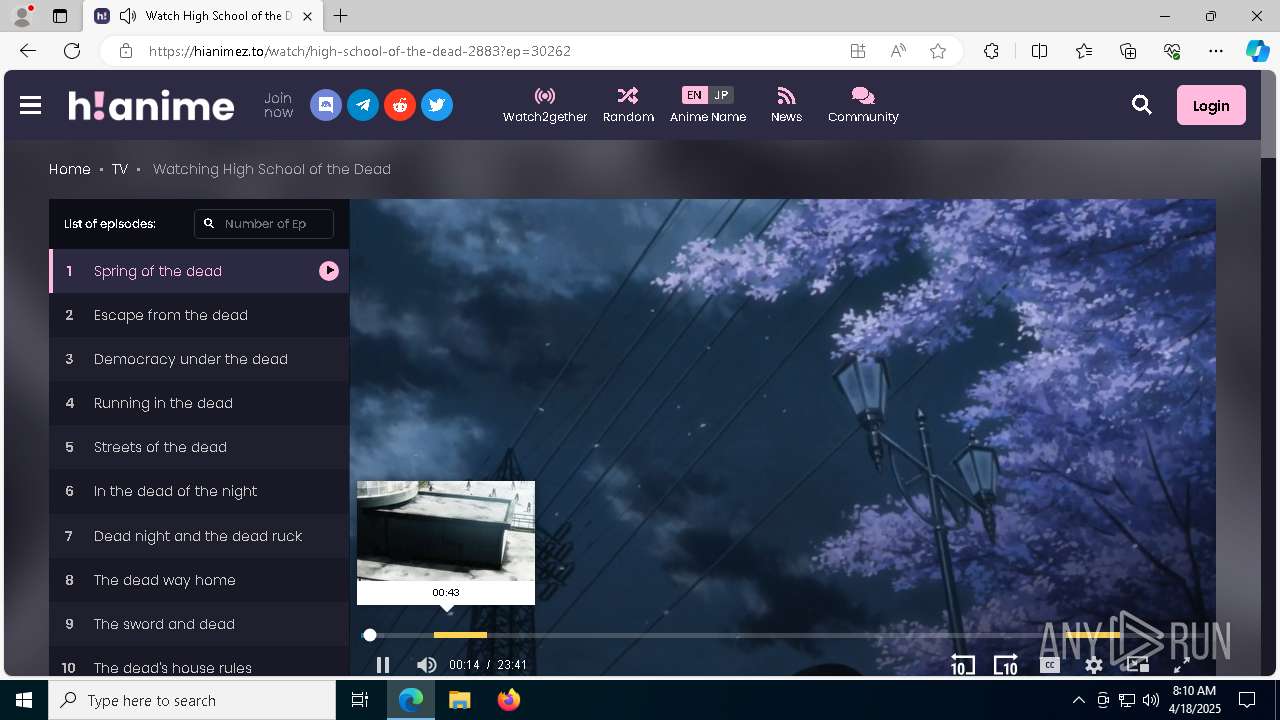Toggle Read aloud in address bar
The width and height of the screenshot is (1280, 720).
[x=898, y=51]
